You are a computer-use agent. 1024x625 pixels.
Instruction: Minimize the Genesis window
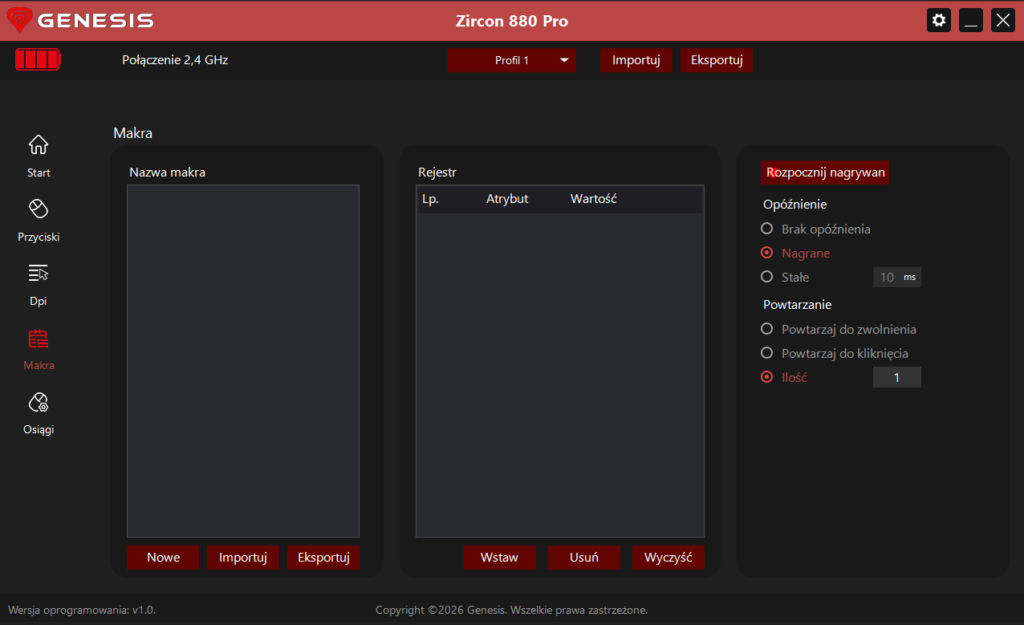point(970,20)
